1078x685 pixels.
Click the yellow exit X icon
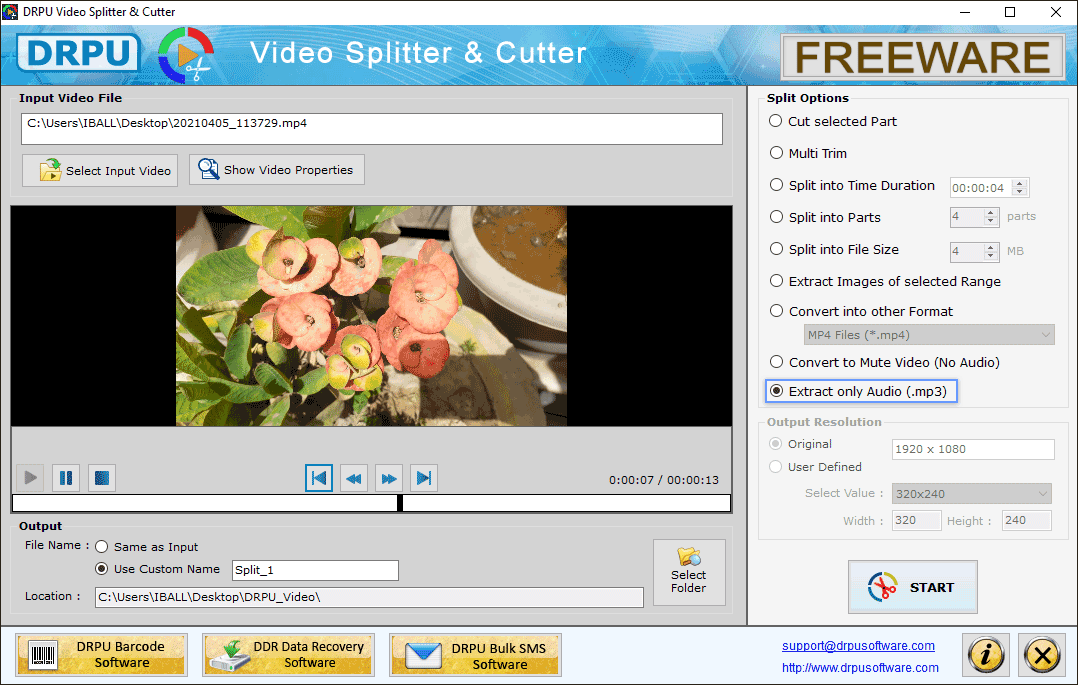(1042, 655)
